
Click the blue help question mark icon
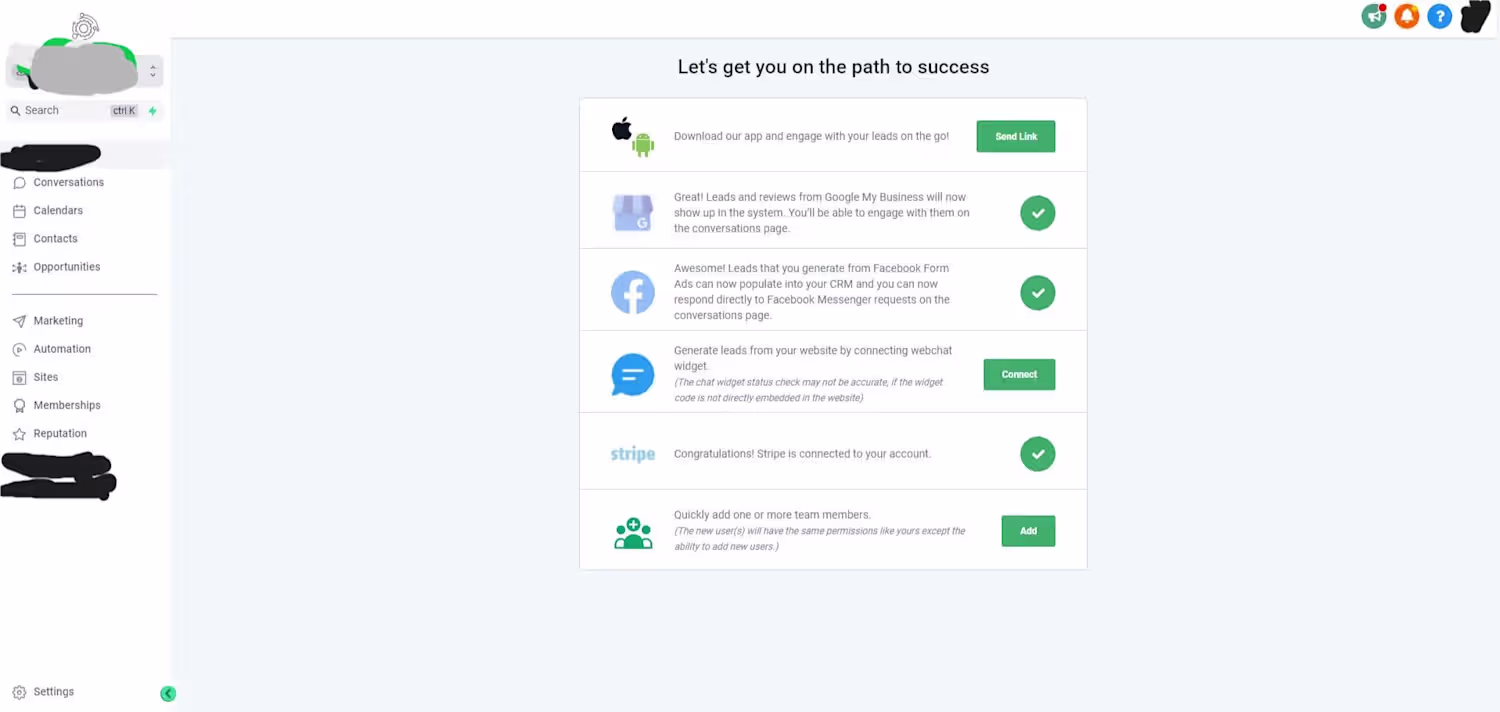click(x=1439, y=16)
